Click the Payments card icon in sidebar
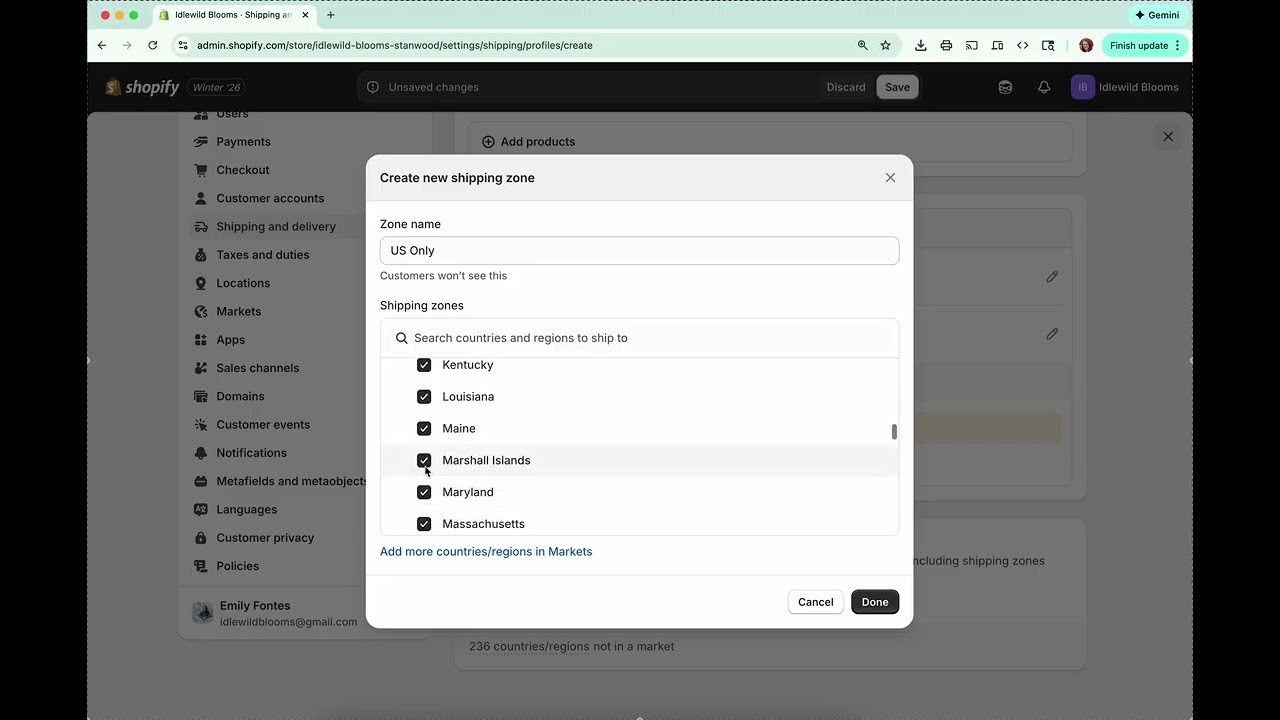Image resolution: width=1280 pixels, height=720 pixels. (x=201, y=142)
